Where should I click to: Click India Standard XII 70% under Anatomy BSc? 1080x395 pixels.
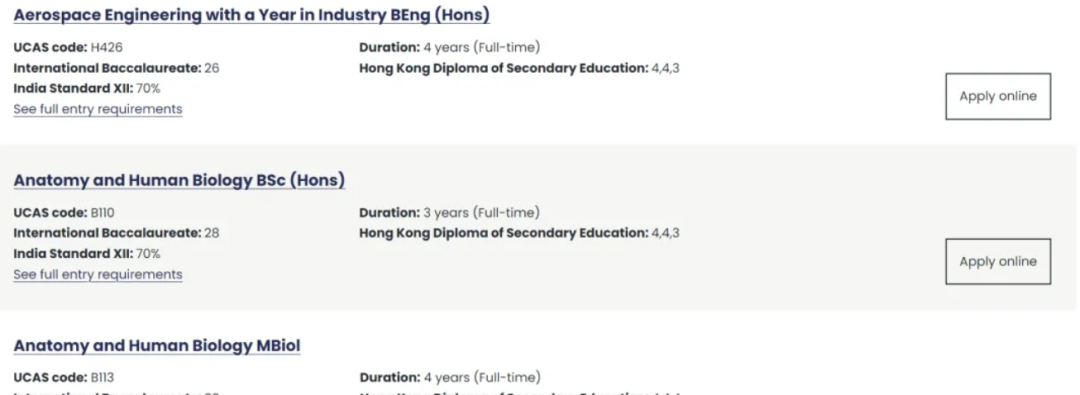tap(87, 254)
